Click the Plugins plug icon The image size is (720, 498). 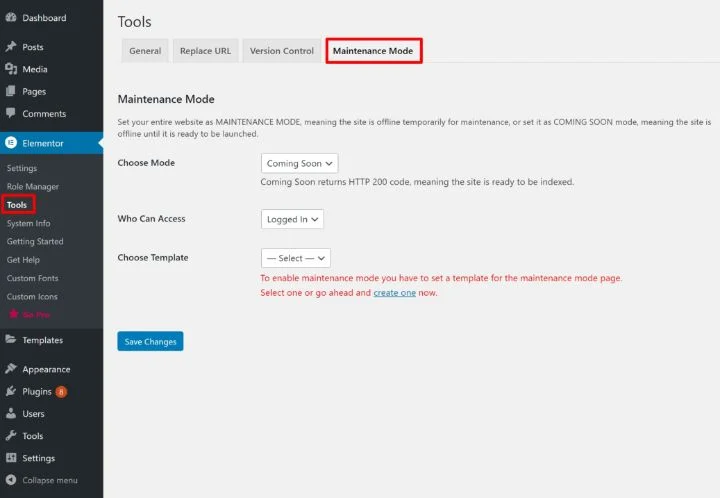click(x=11, y=391)
